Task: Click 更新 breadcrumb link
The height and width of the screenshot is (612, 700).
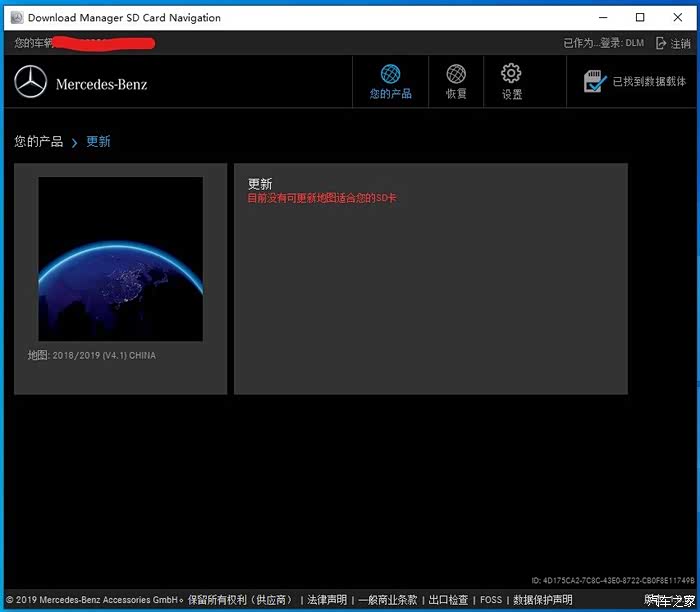Action: pyautogui.click(x=98, y=142)
